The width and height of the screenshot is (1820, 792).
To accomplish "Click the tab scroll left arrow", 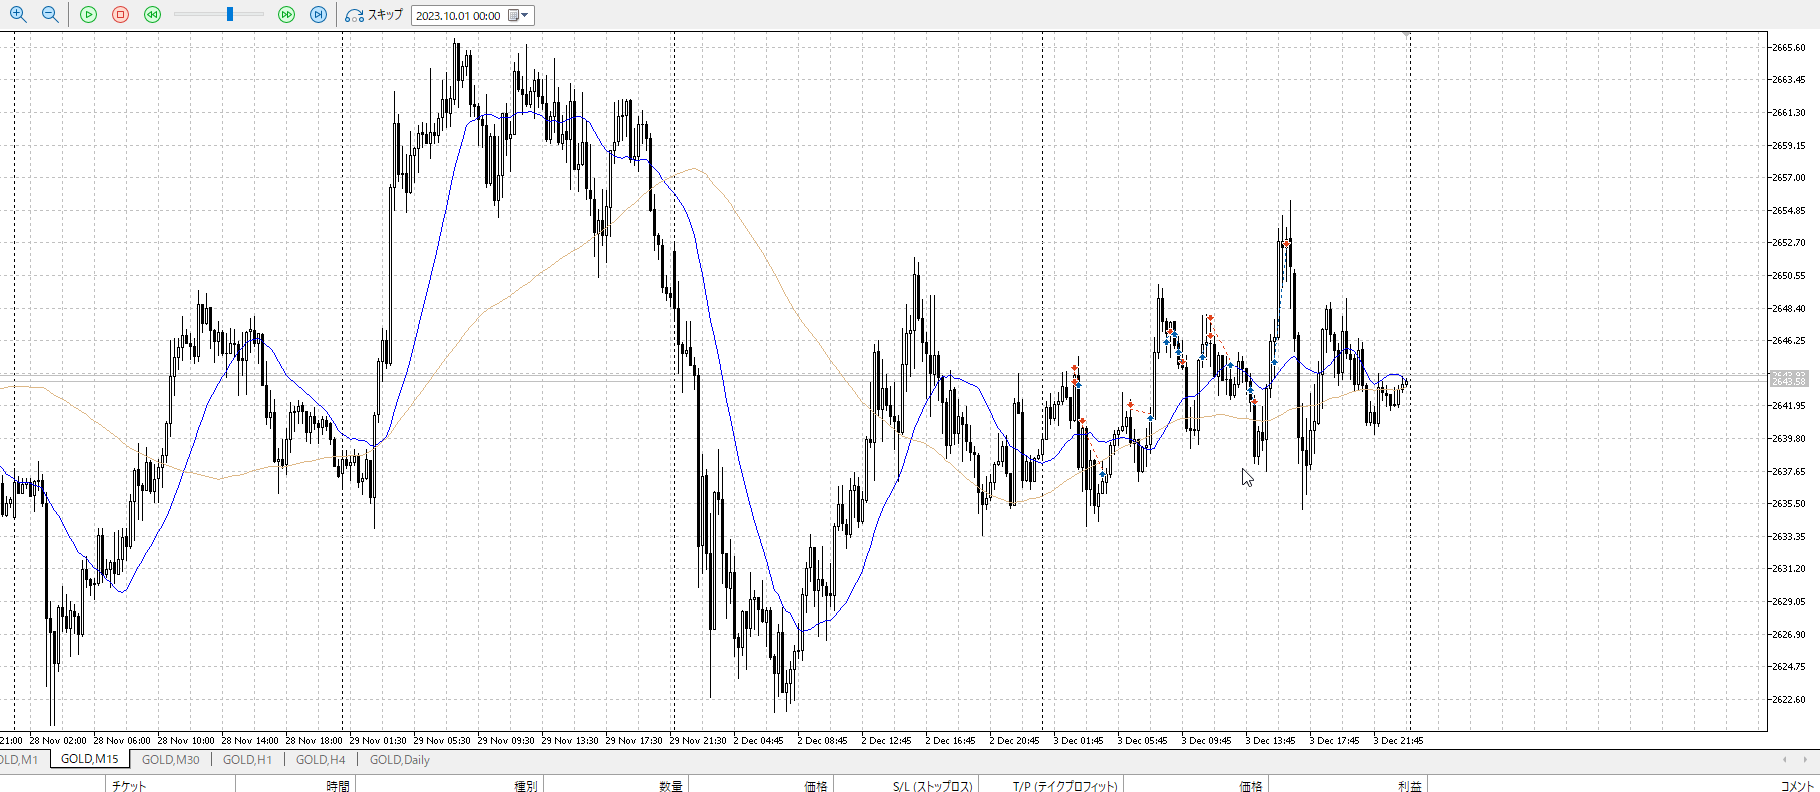I will click(x=1785, y=760).
